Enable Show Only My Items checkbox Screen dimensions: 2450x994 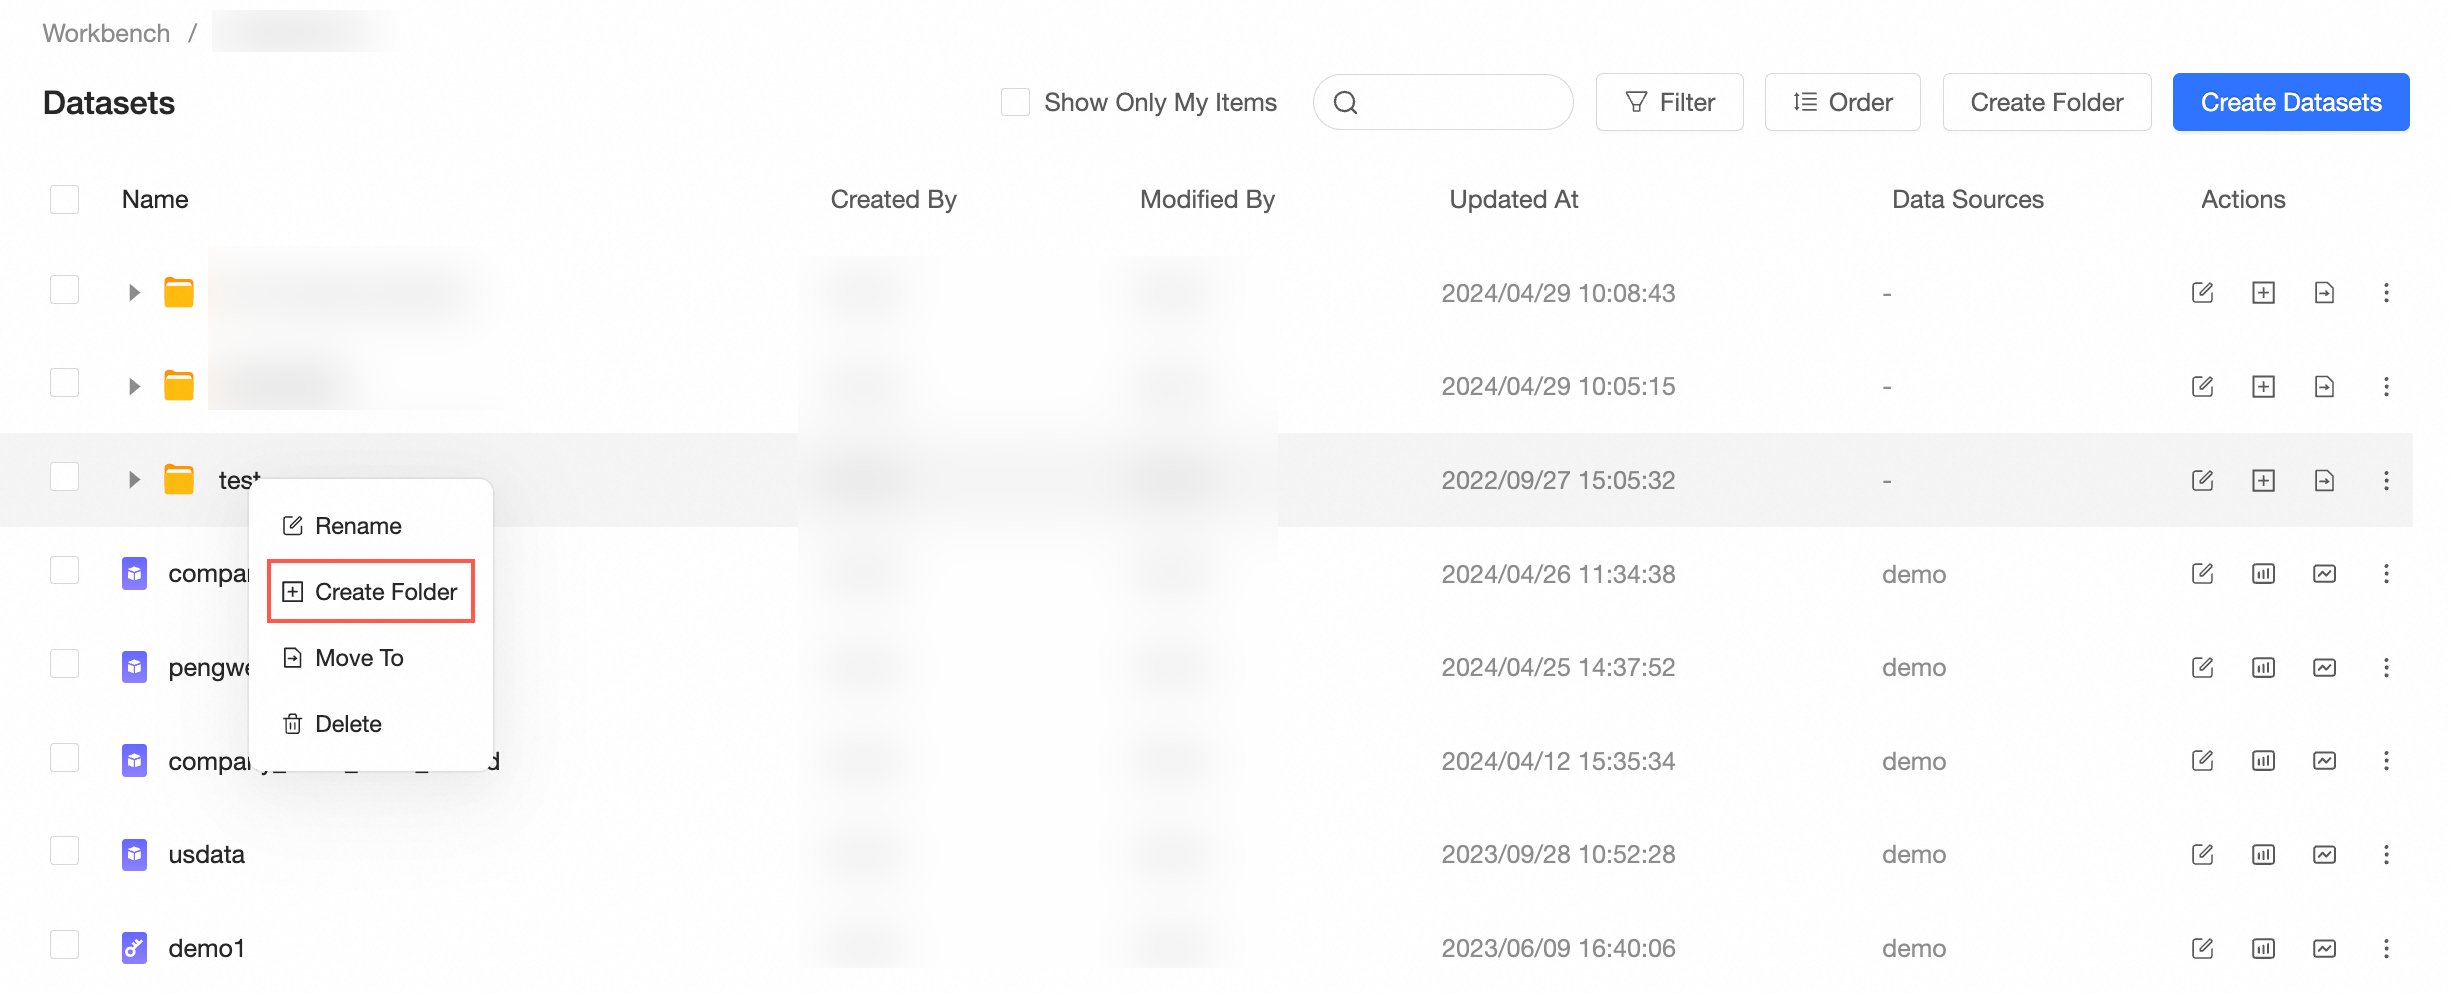[x=1015, y=102]
